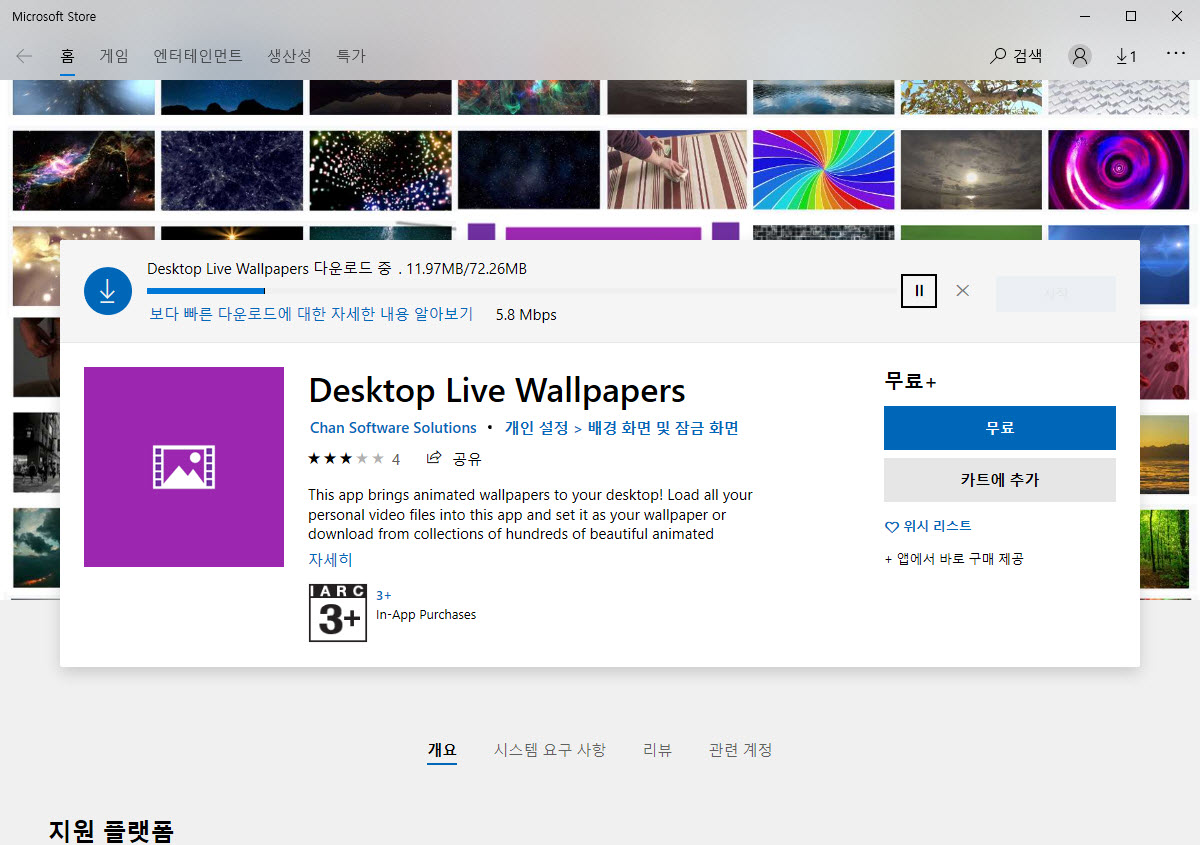Open the 게임 tab
The image size is (1200, 845).
point(114,56)
